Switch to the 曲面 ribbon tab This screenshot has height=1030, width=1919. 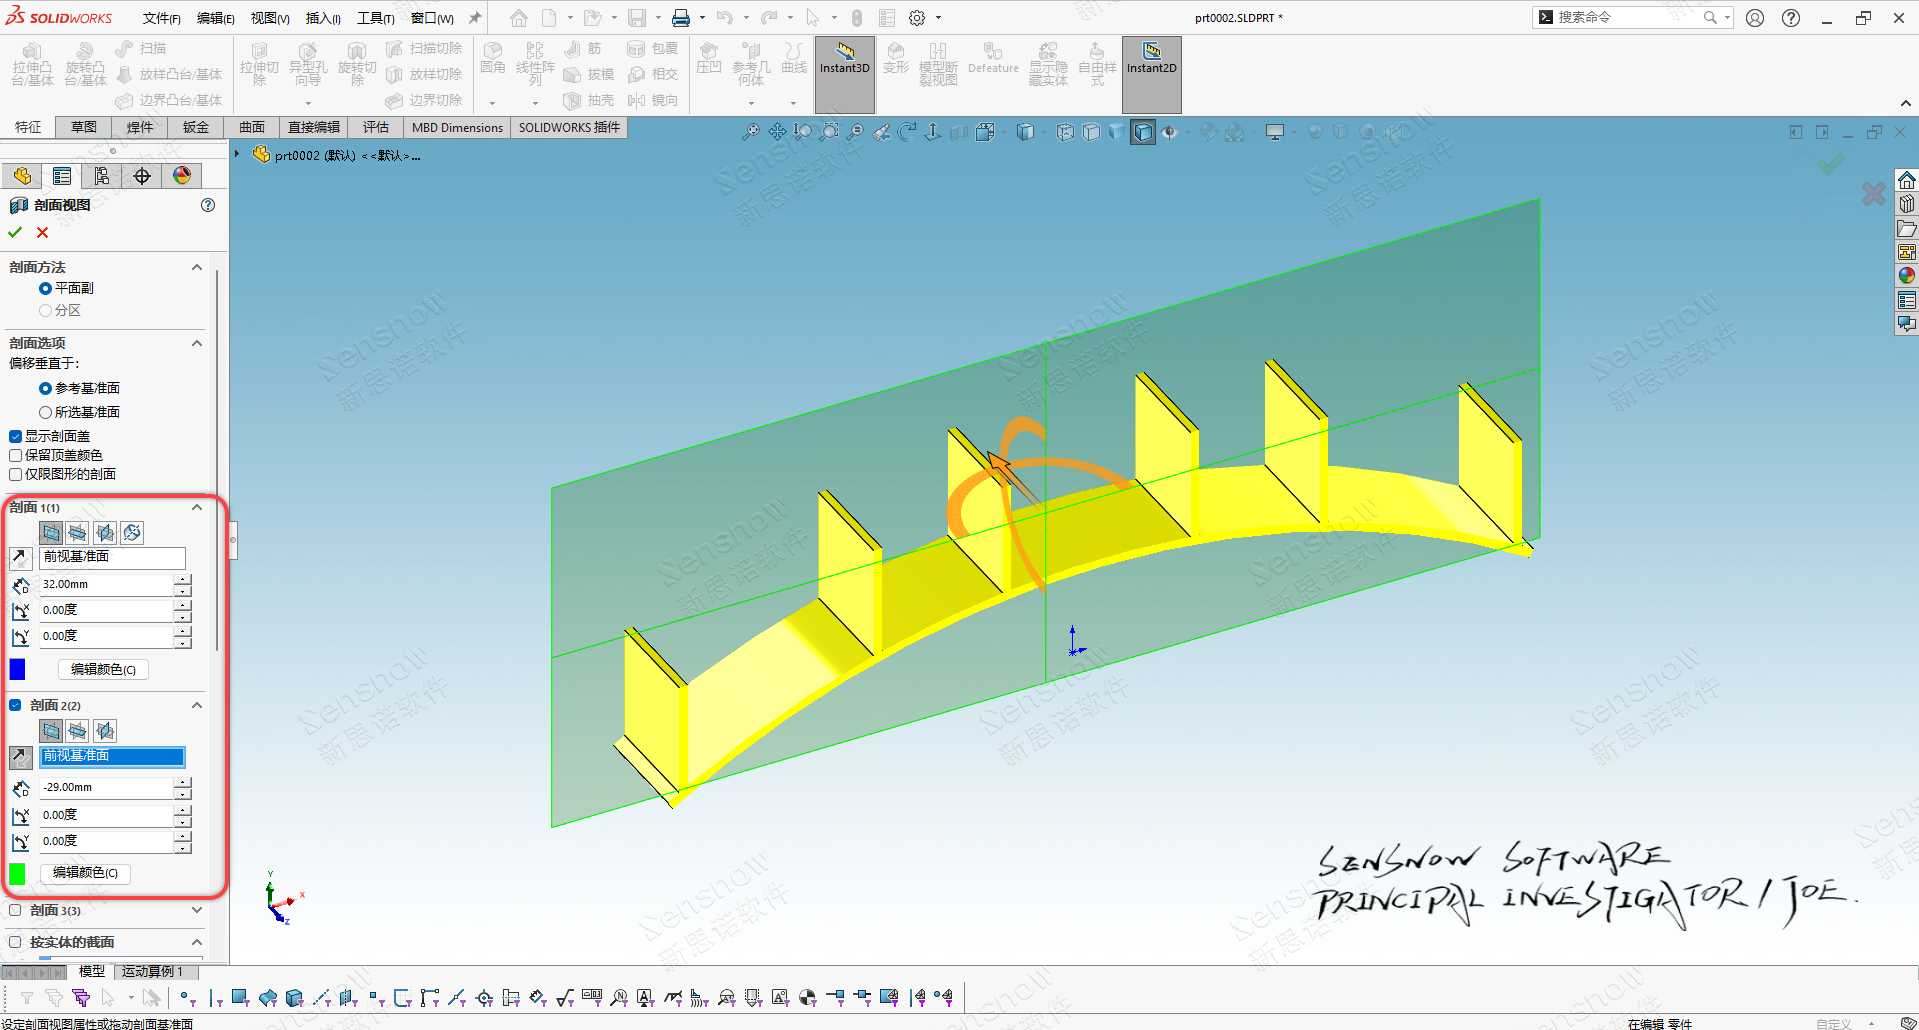(252, 127)
